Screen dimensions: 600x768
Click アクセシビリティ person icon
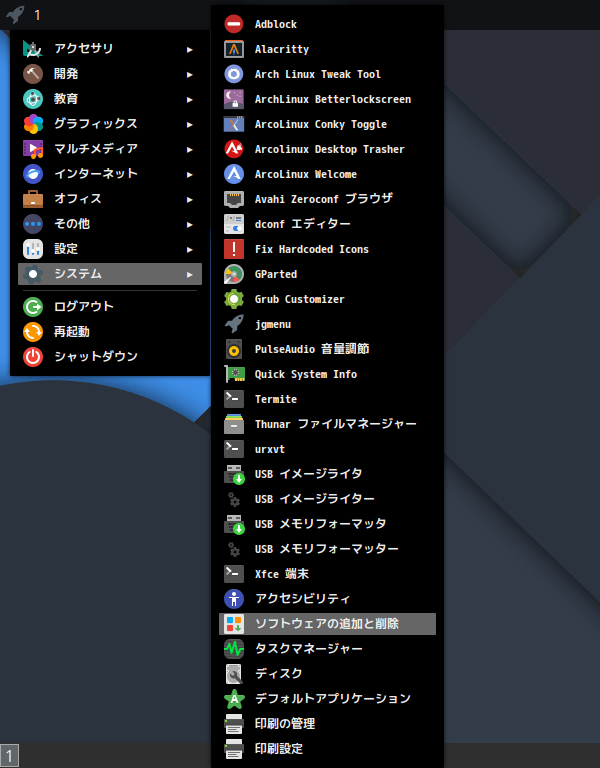click(x=234, y=599)
